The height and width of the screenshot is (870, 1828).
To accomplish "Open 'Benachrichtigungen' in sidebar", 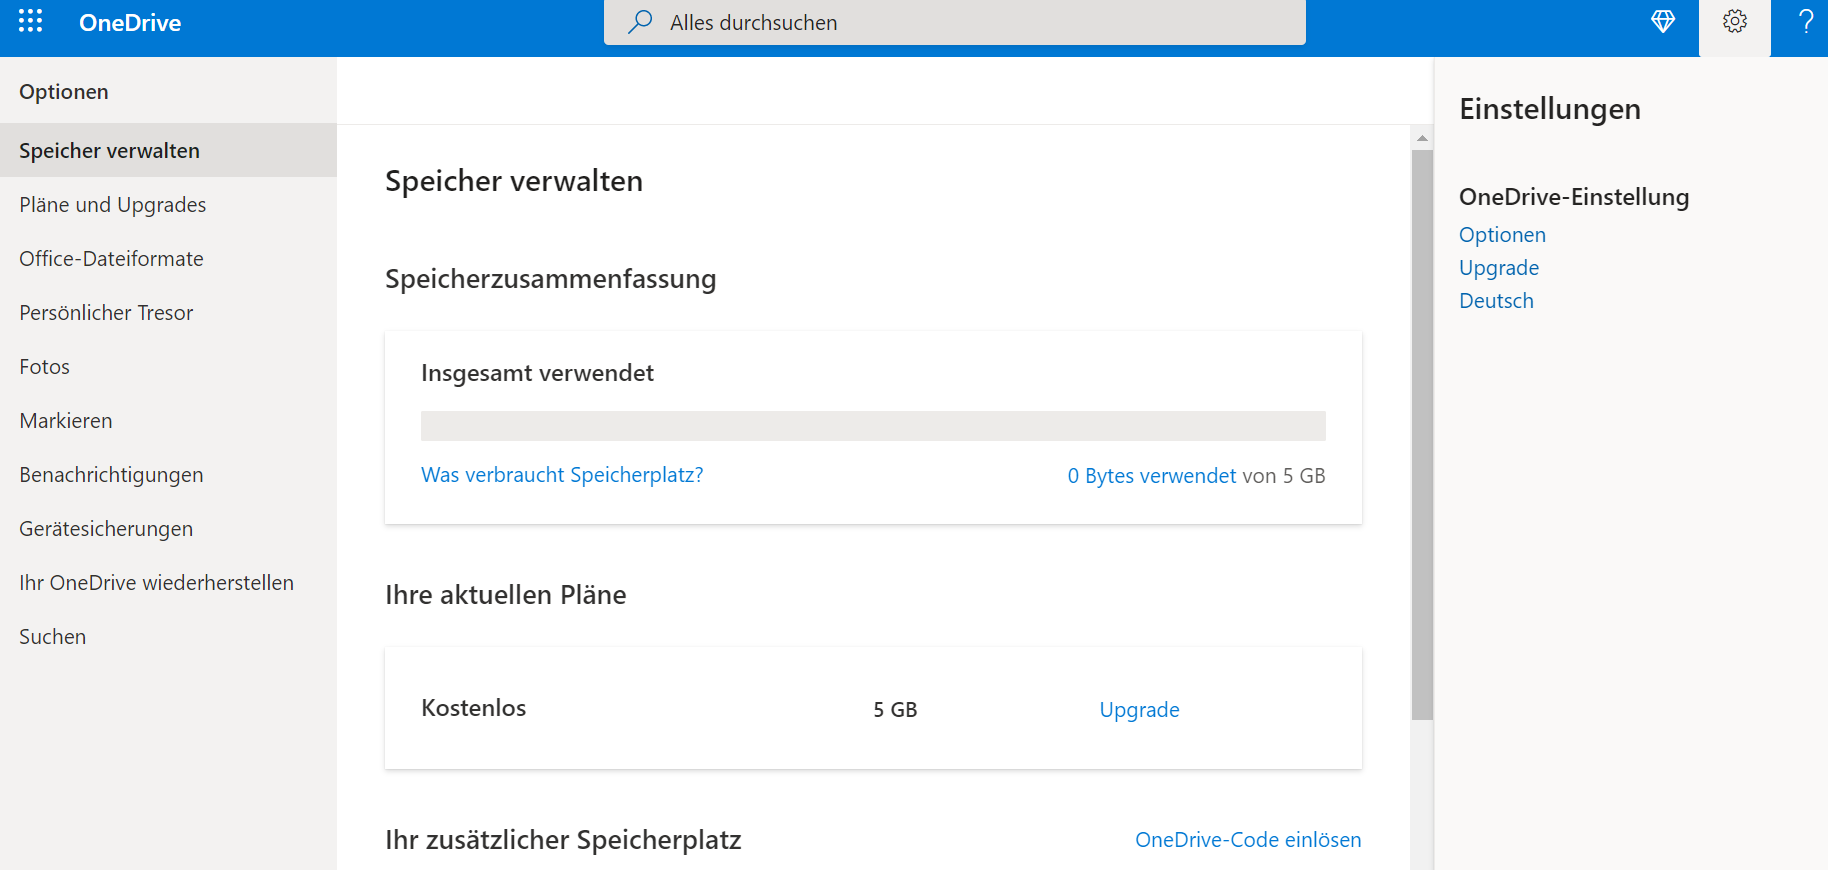I will [x=168, y=474].
